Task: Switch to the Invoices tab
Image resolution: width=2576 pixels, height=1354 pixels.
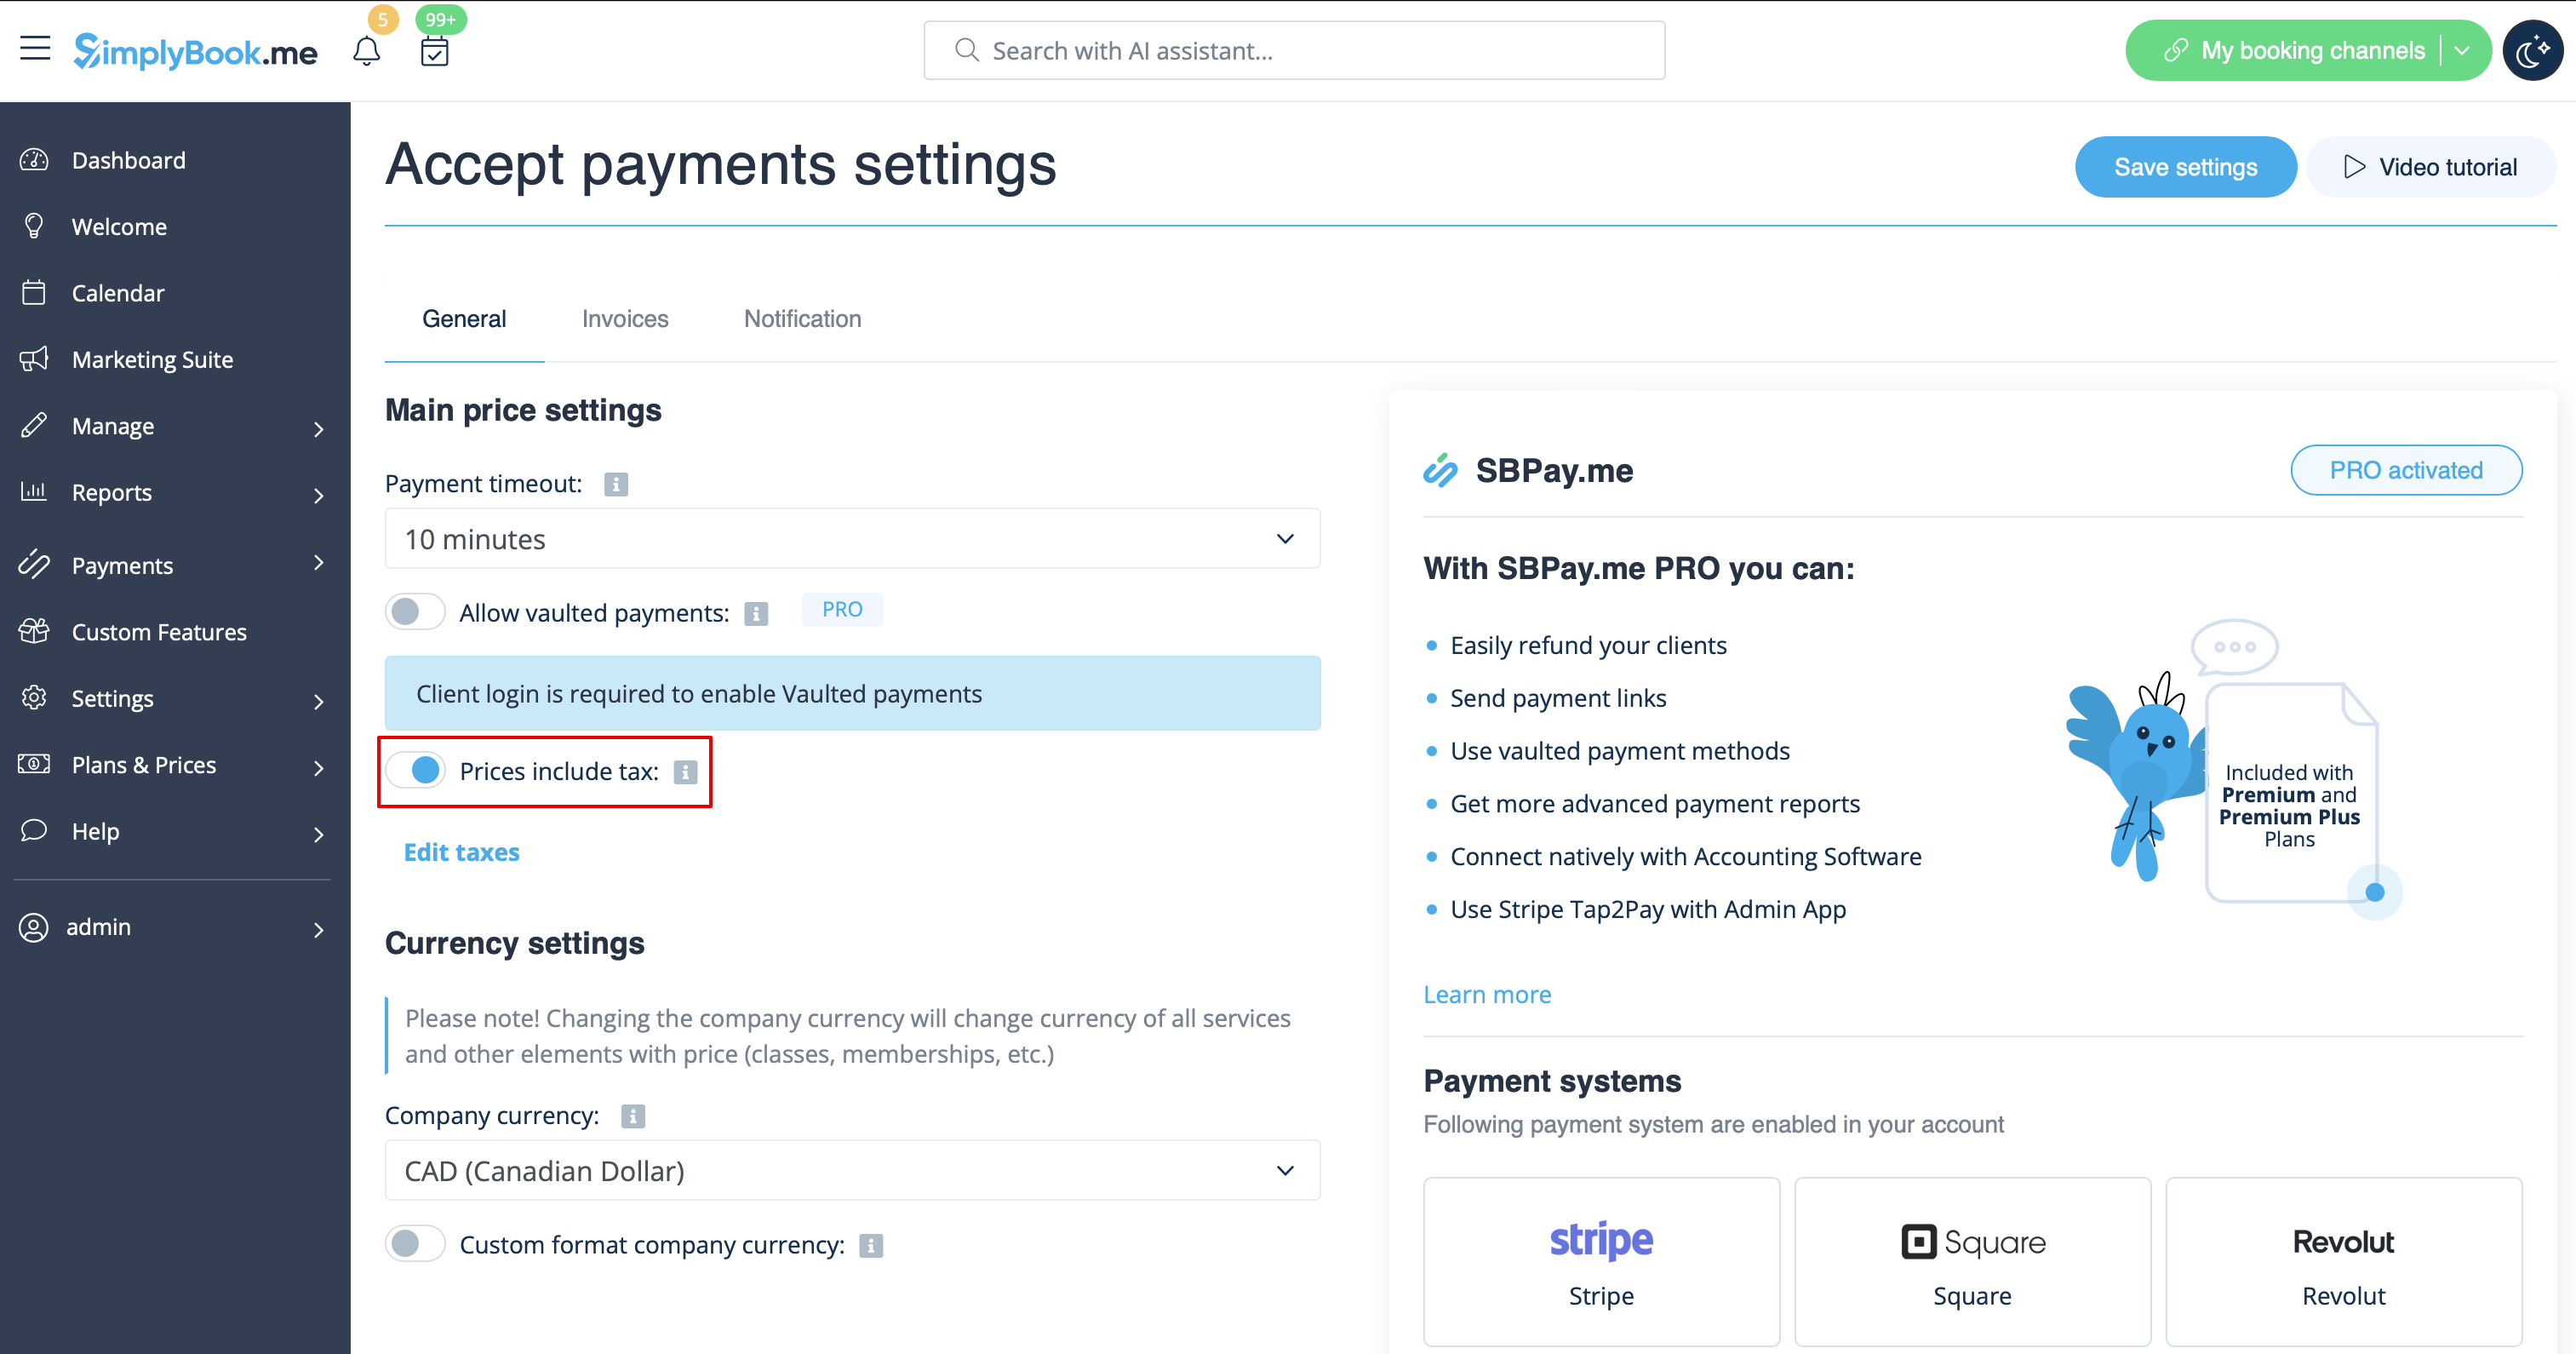Action: (x=625, y=319)
